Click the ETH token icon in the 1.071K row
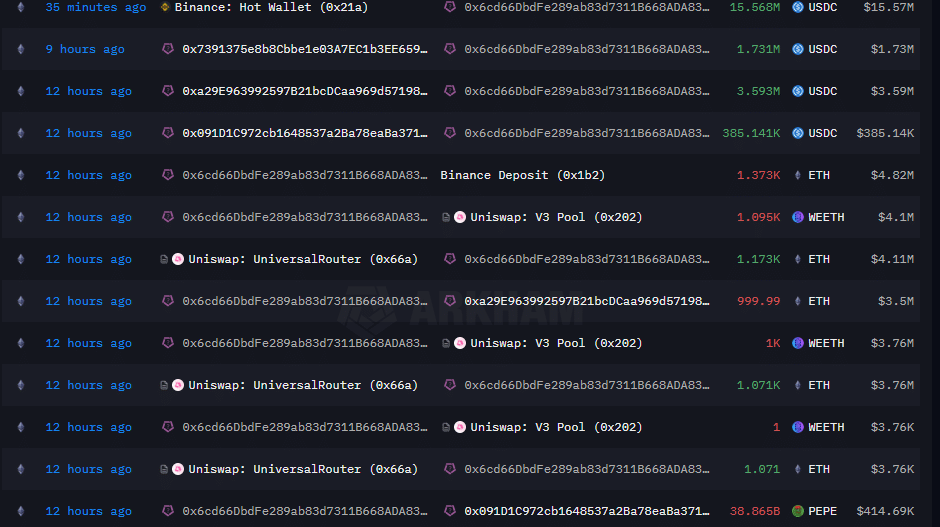940x527 pixels. pos(797,385)
